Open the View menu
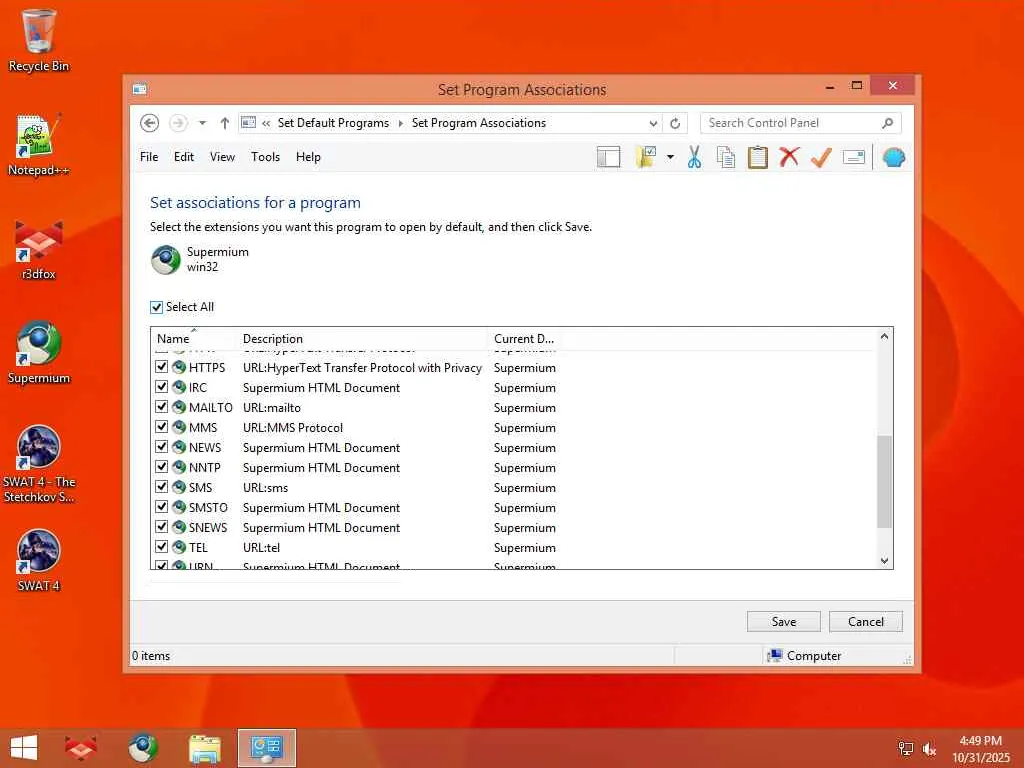Image resolution: width=1024 pixels, height=768 pixels. (x=222, y=157)
